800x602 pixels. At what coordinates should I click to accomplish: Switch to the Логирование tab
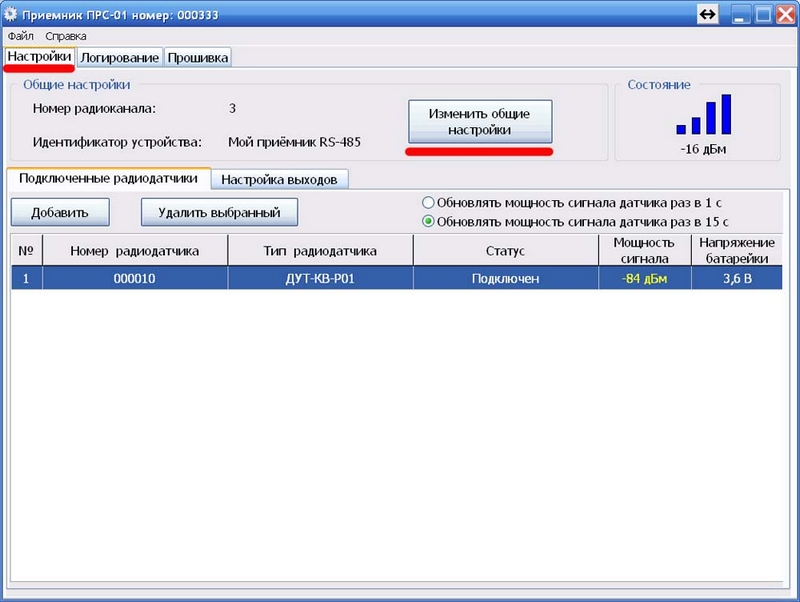coord(120,58)
